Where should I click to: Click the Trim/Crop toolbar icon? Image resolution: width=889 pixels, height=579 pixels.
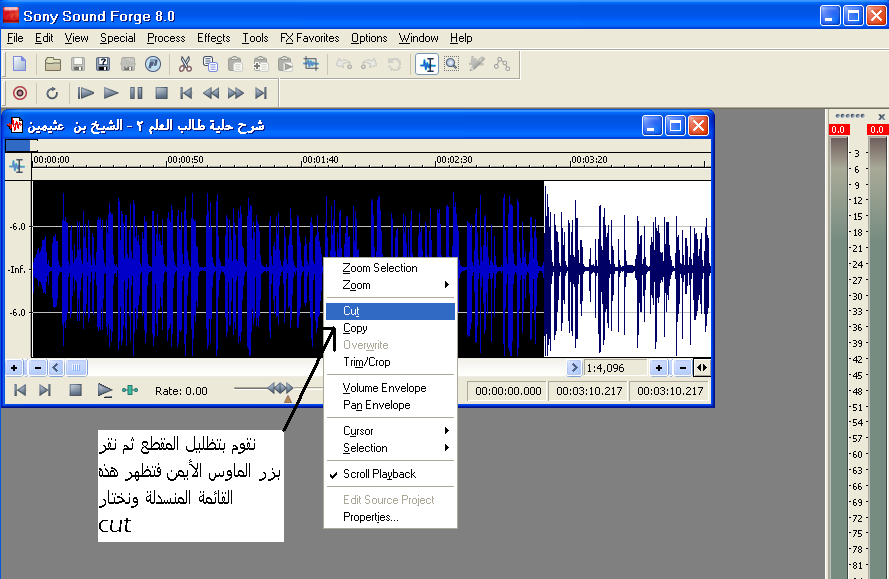pos(311,64)
